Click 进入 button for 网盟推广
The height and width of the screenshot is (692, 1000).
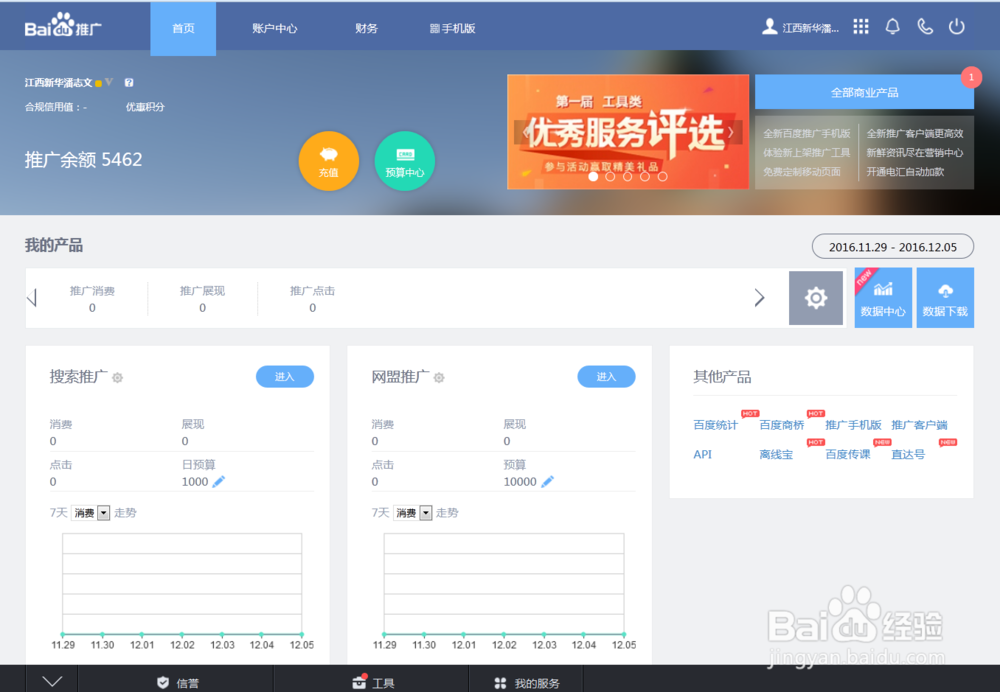pos(606,376)
